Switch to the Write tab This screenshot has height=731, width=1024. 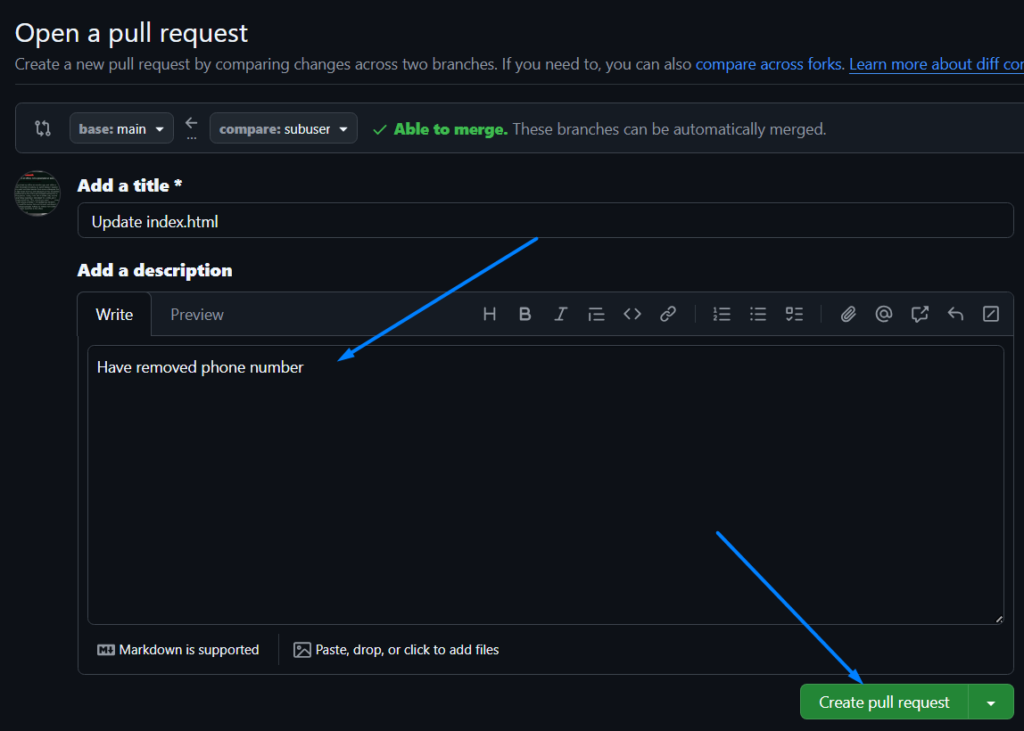pyautogui.click(x=114, y=314)
